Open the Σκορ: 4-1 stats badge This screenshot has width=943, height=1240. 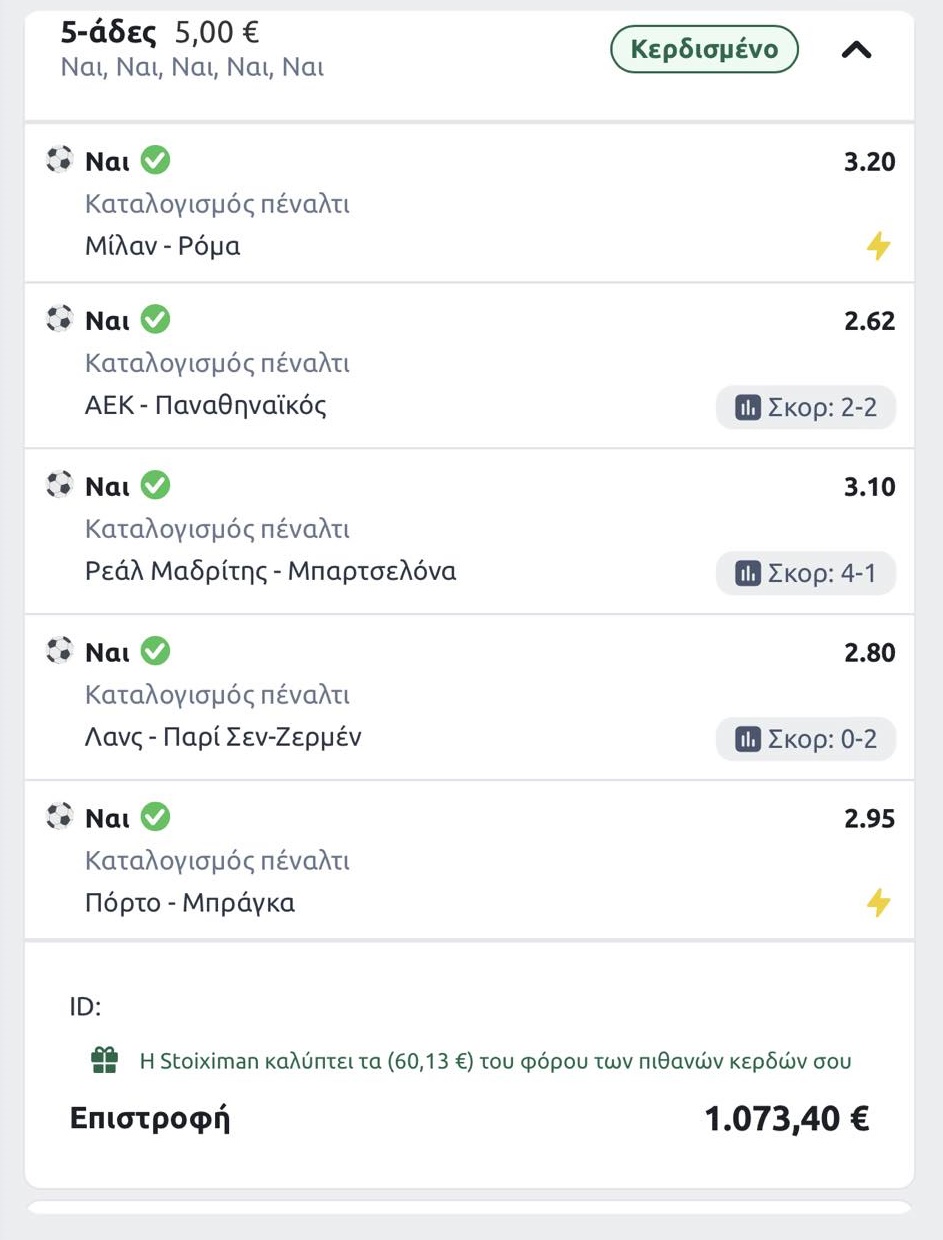806,573
